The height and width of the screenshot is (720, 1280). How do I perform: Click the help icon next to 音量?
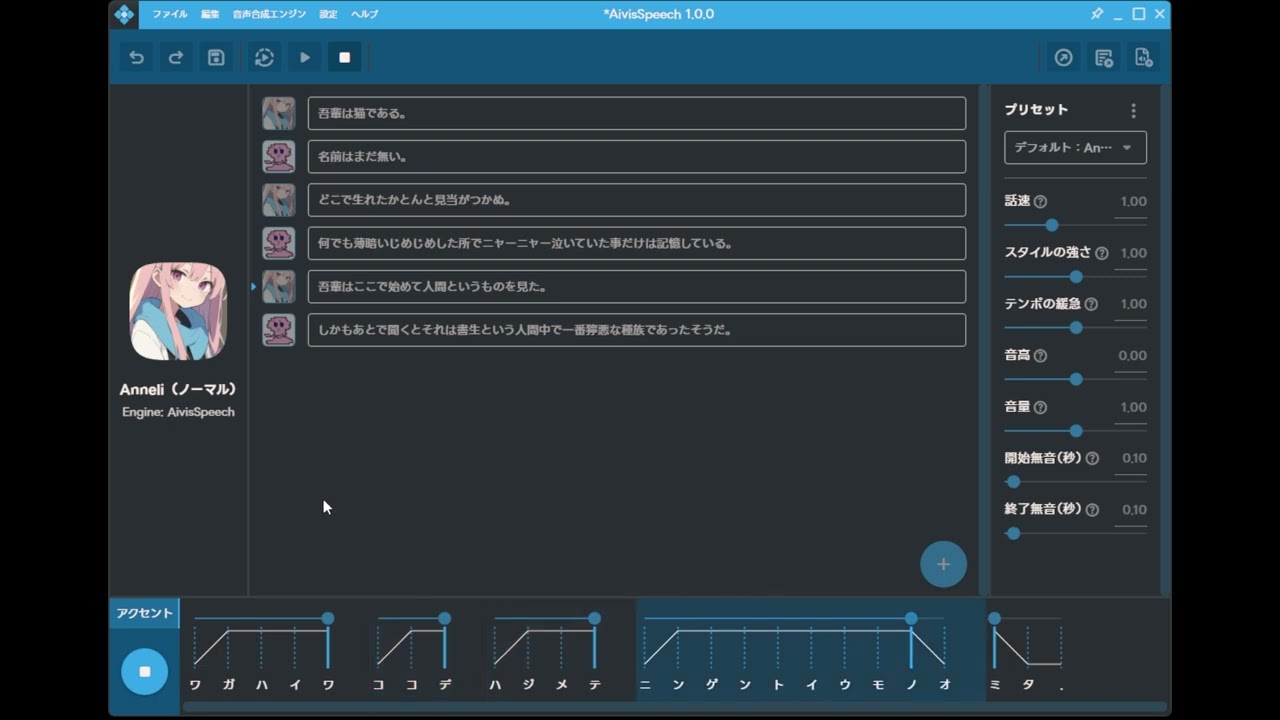pos(1040,407)
